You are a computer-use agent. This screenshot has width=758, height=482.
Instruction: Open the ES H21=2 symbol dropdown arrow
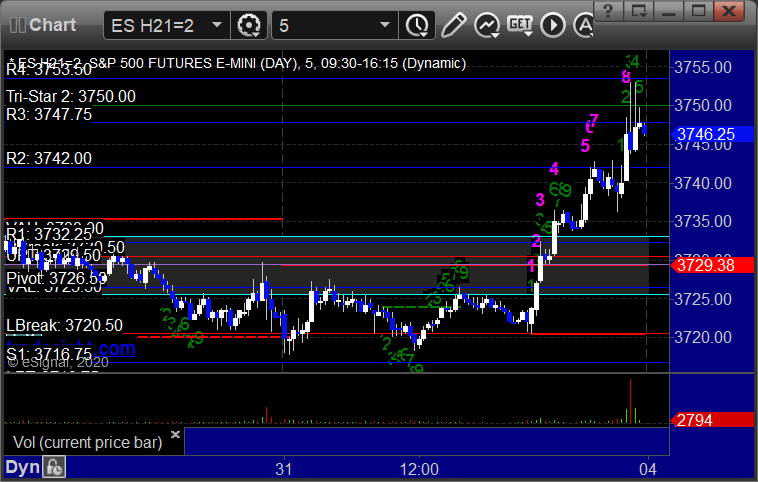tap(217, 25)
